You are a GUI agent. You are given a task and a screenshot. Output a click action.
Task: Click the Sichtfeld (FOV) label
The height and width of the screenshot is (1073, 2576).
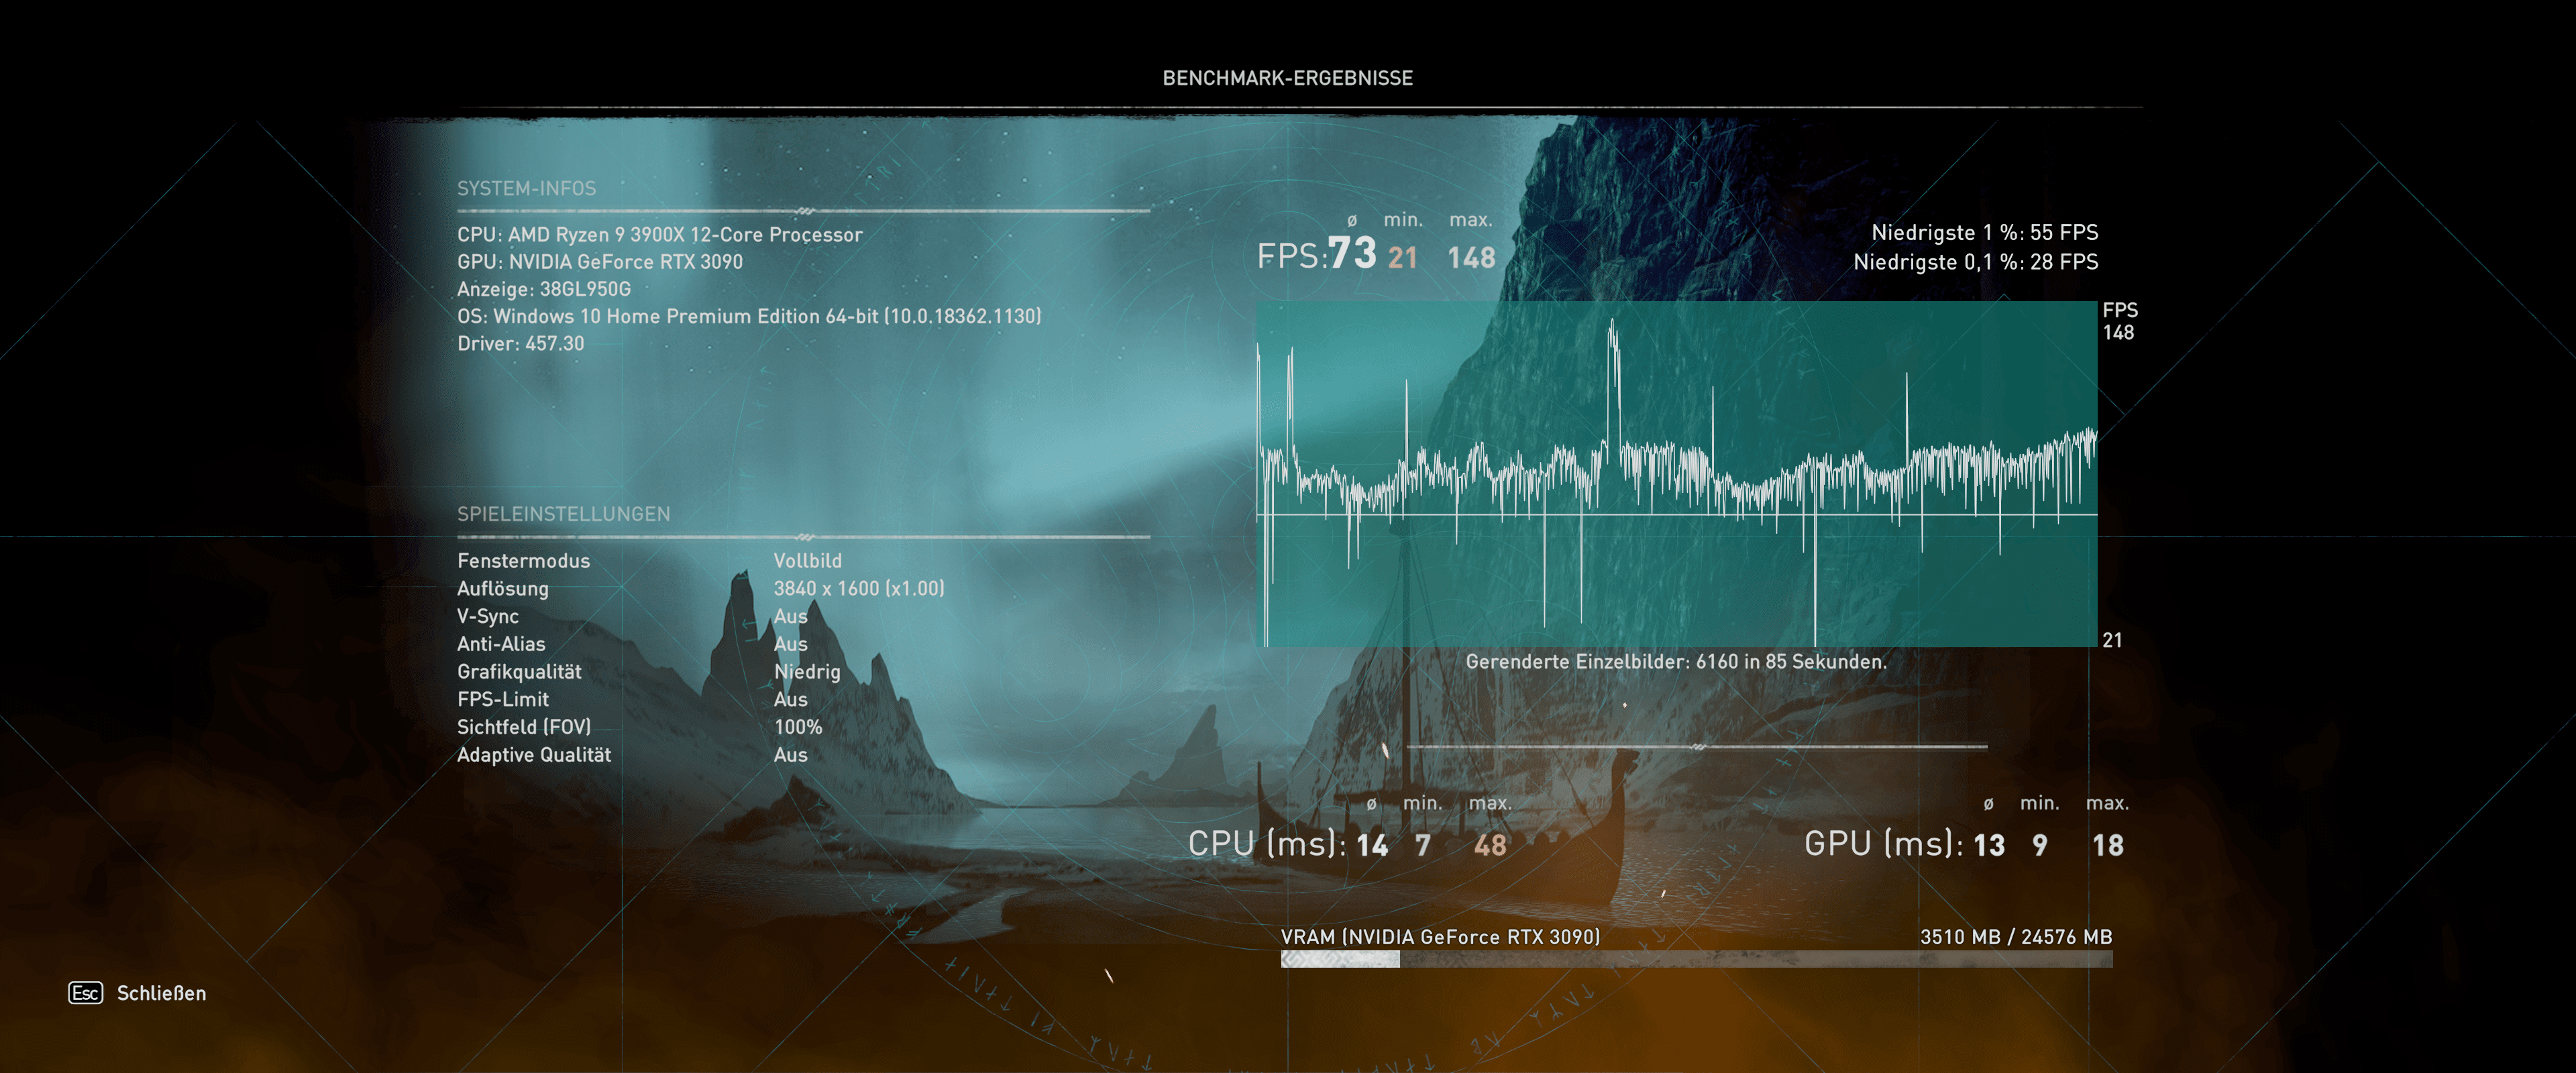click(x=523, y=727)
